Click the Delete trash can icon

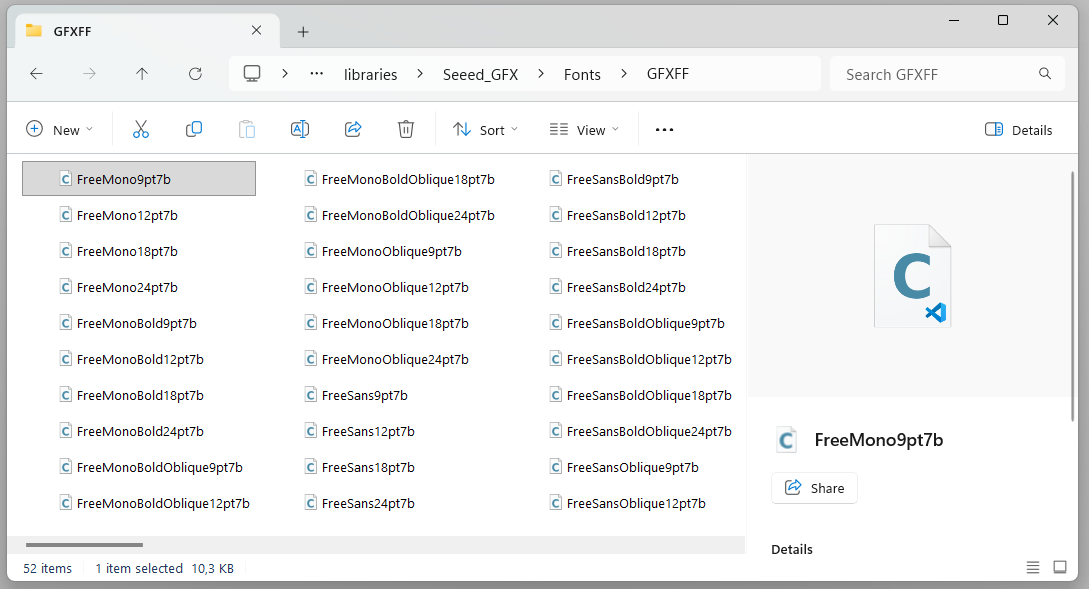405,129
